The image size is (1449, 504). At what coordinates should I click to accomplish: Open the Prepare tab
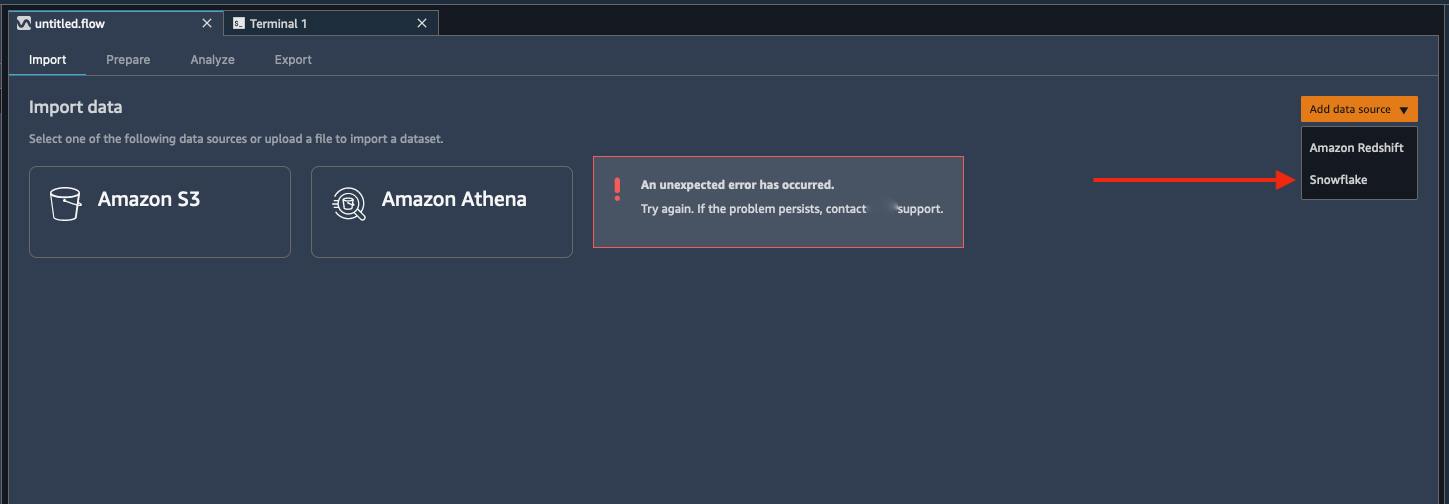pos(128,60)
